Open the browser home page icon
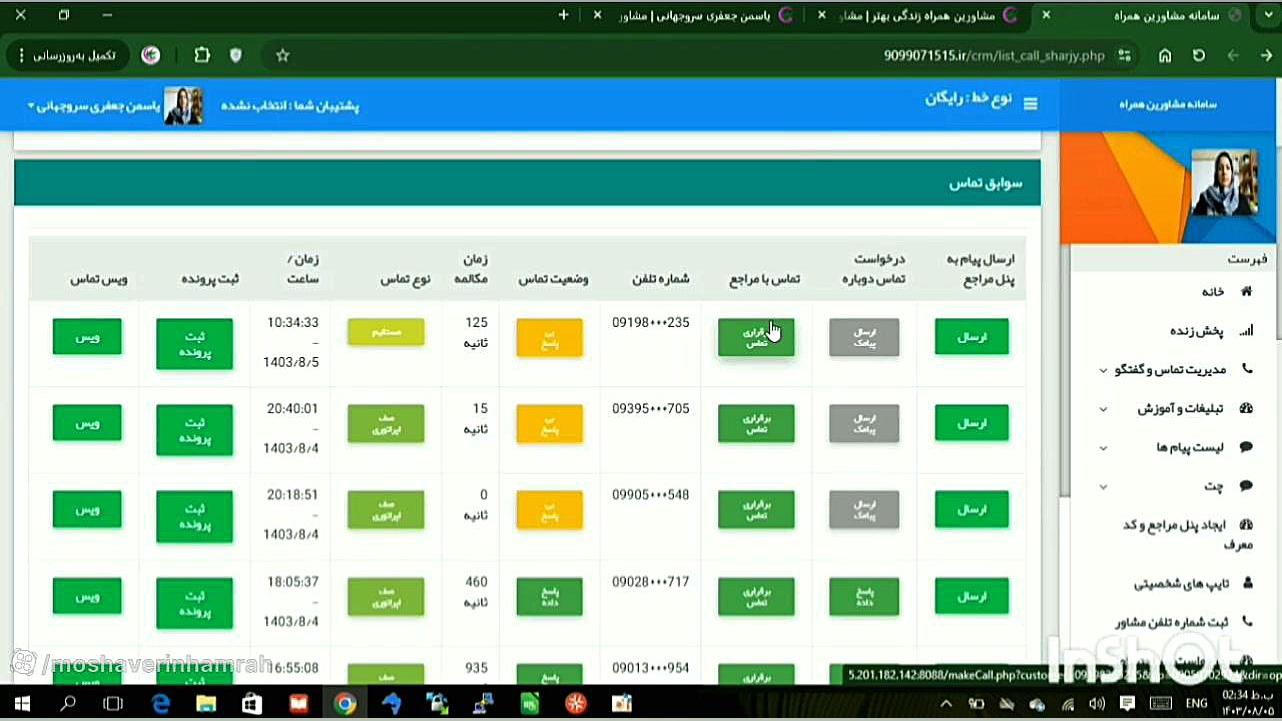Screen dimensions: 1282x721 [1165, 56]
